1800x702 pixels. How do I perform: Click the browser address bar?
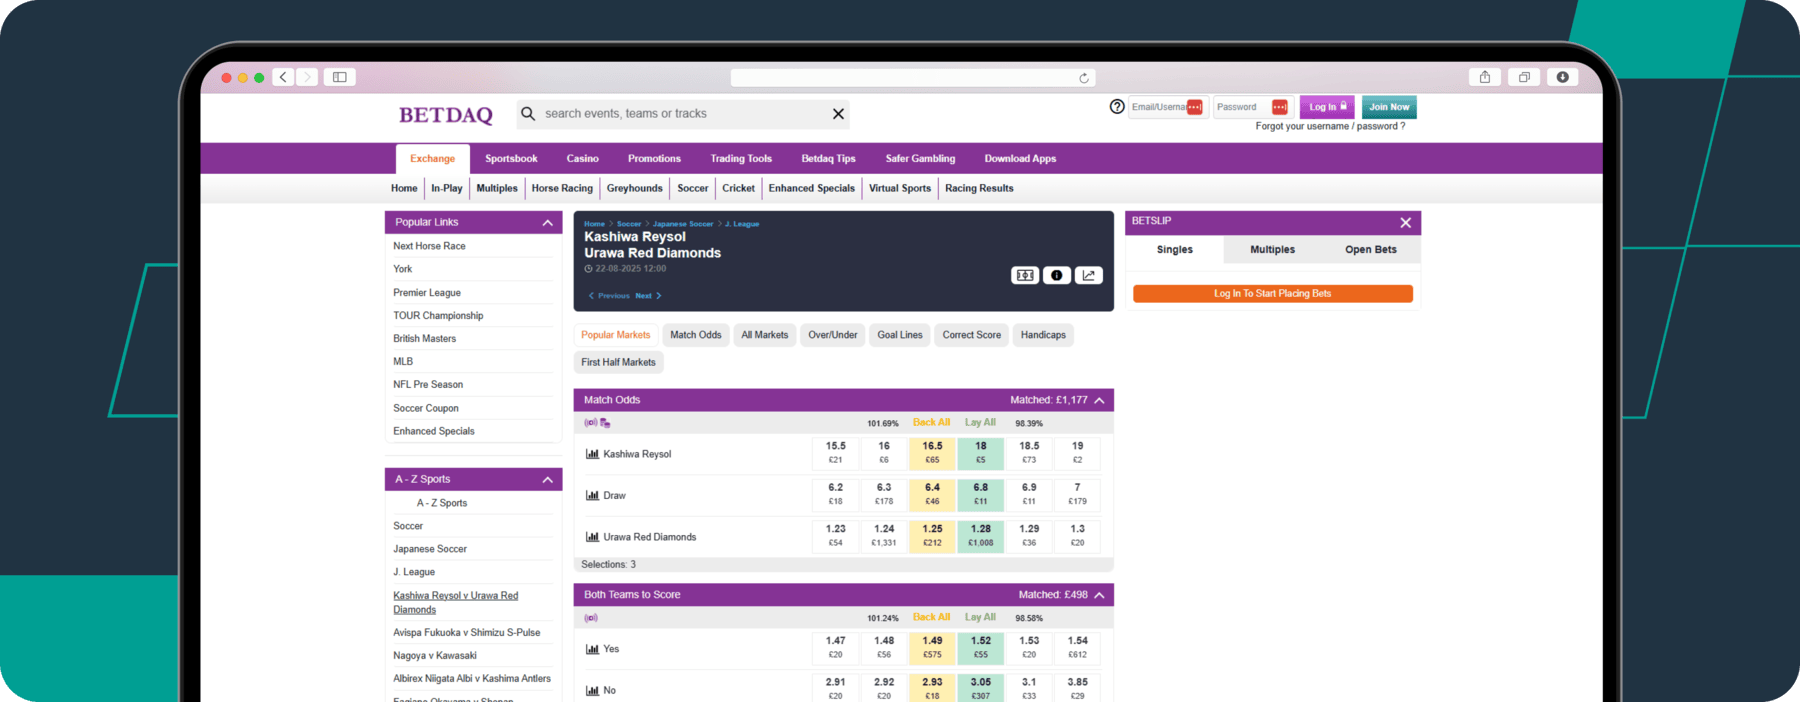point(913,78)
